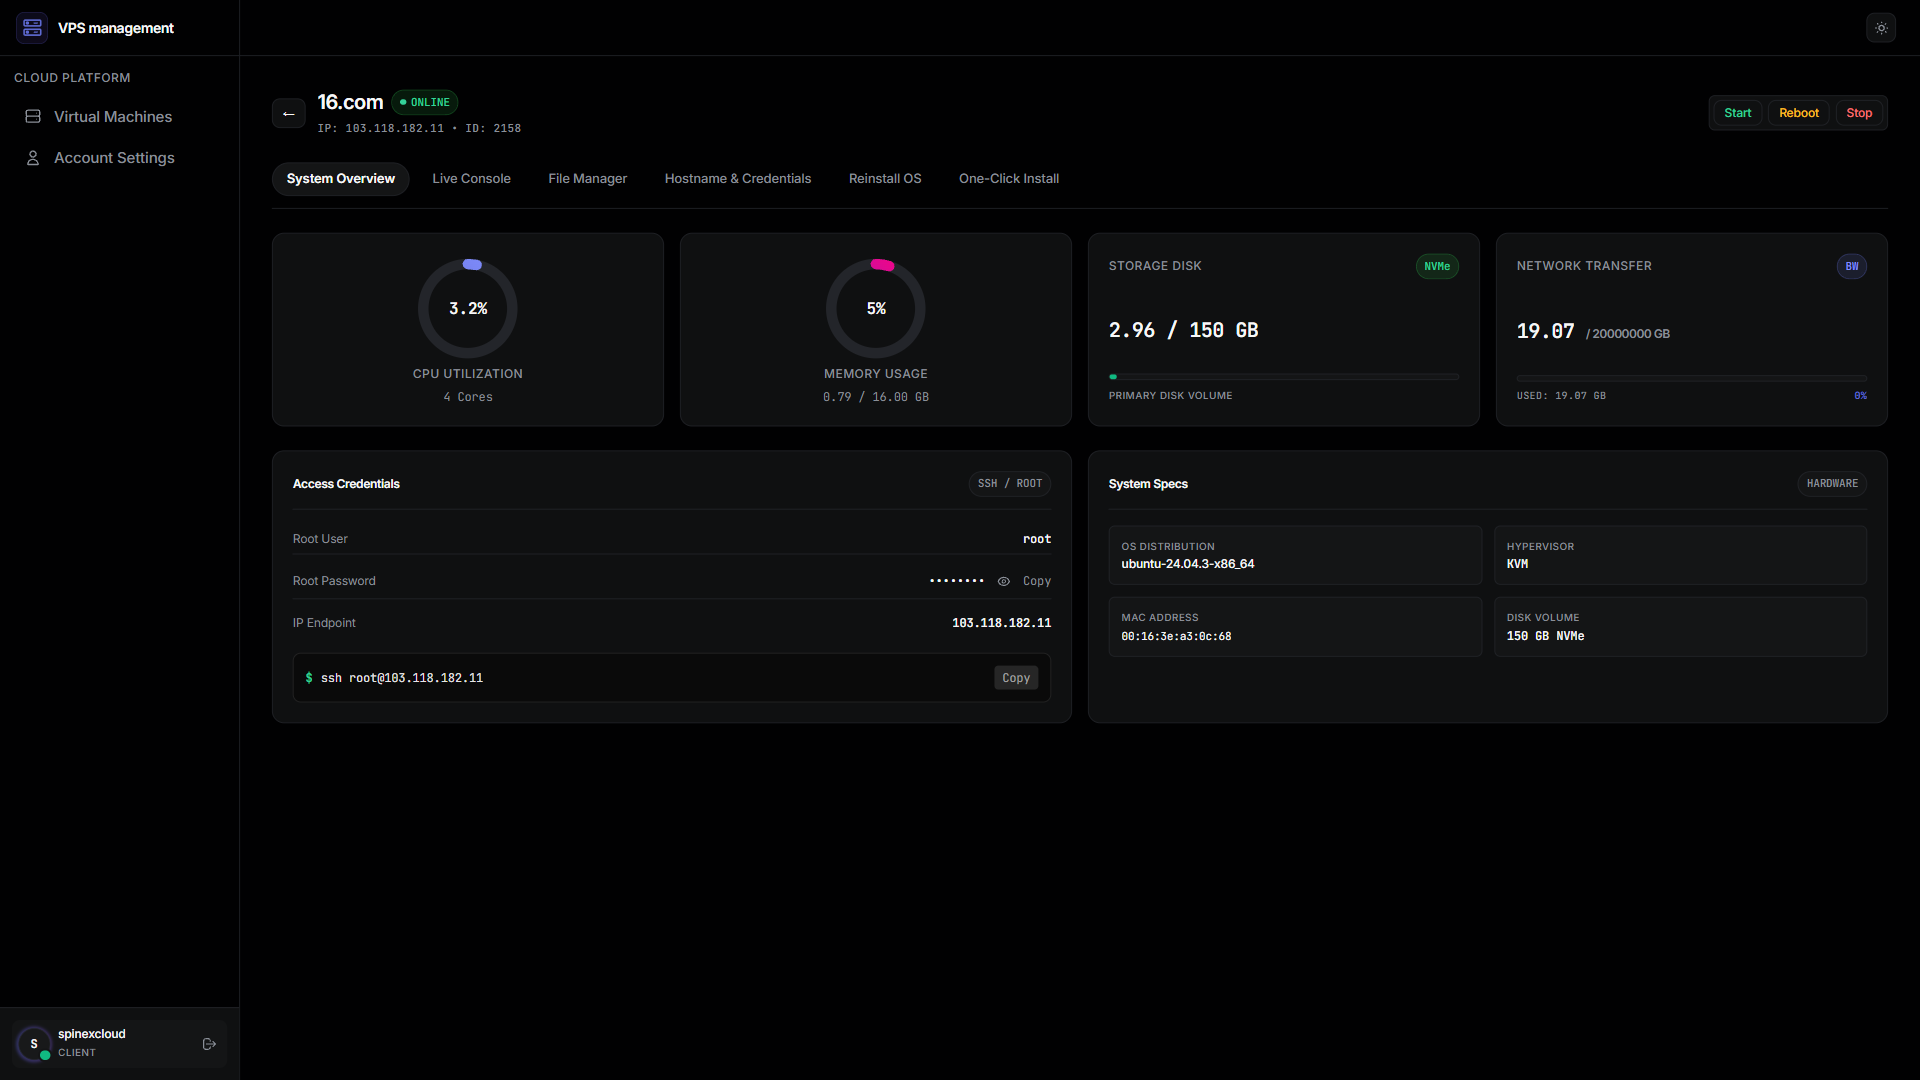Click the Stop server button
The image size is (1920, 1080).
[x=1859, y=113]
